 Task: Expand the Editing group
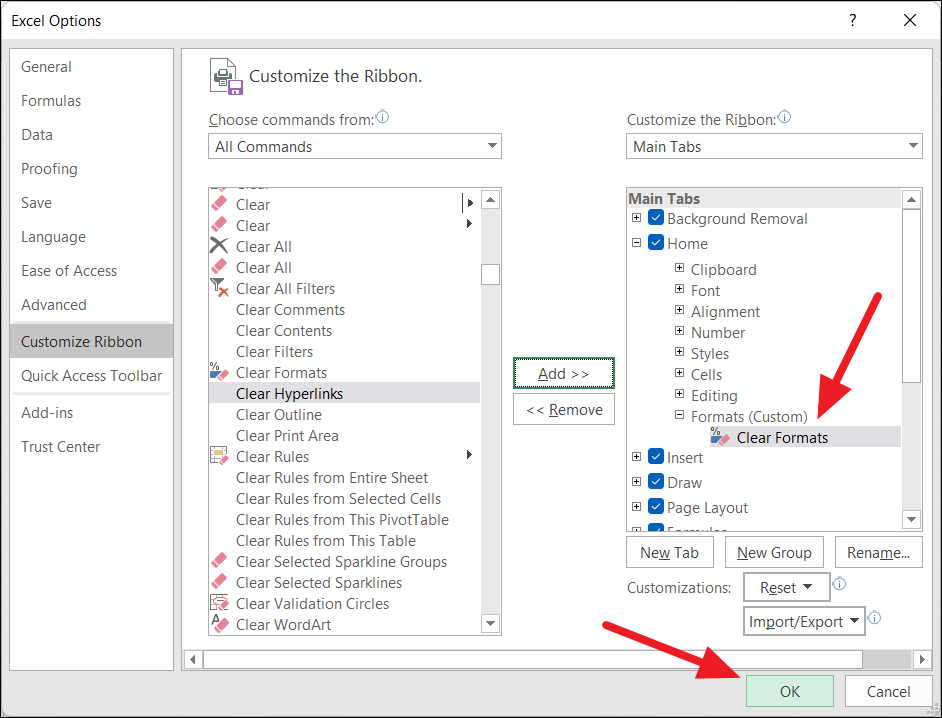[679, 394]
